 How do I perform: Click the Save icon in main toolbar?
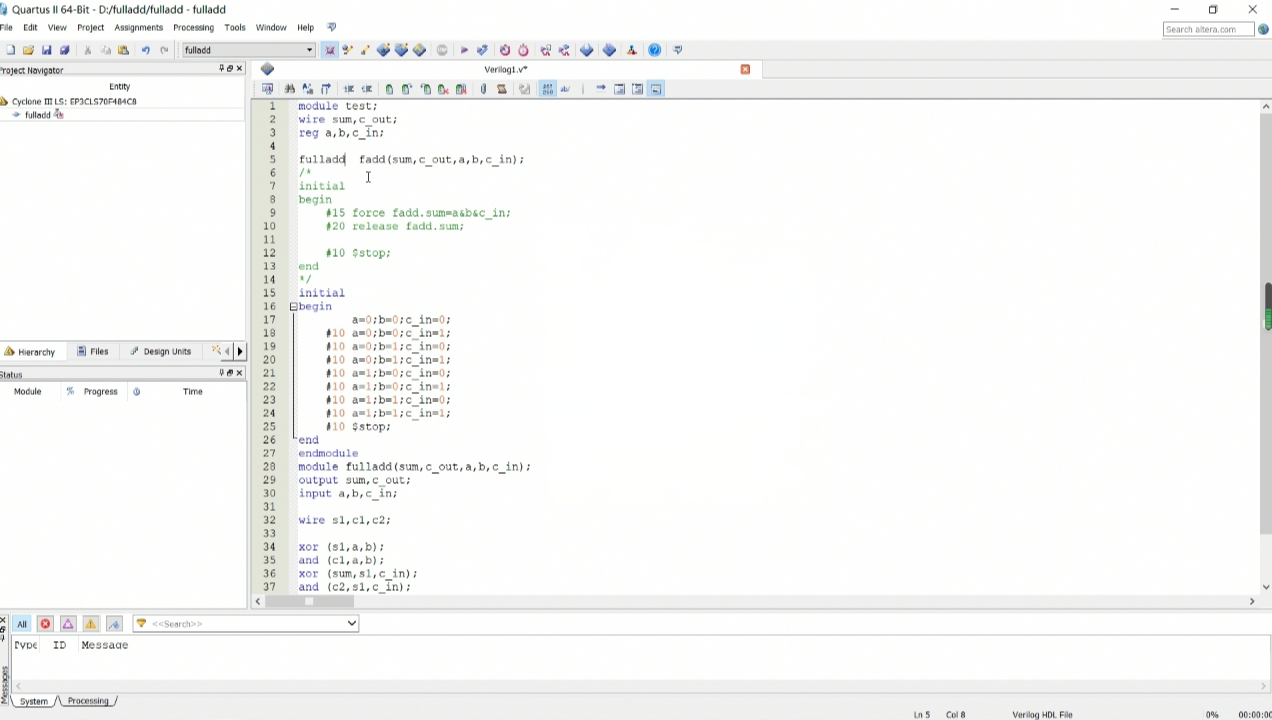click(46, 50)
